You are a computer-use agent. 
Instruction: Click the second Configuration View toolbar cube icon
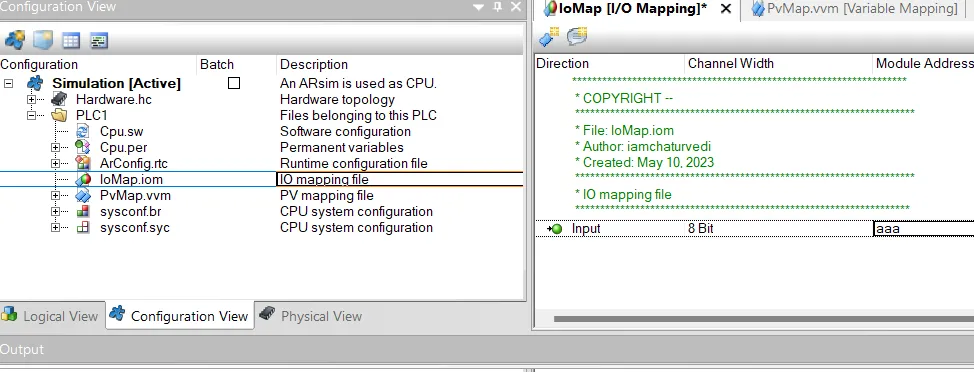coord(43,40)
